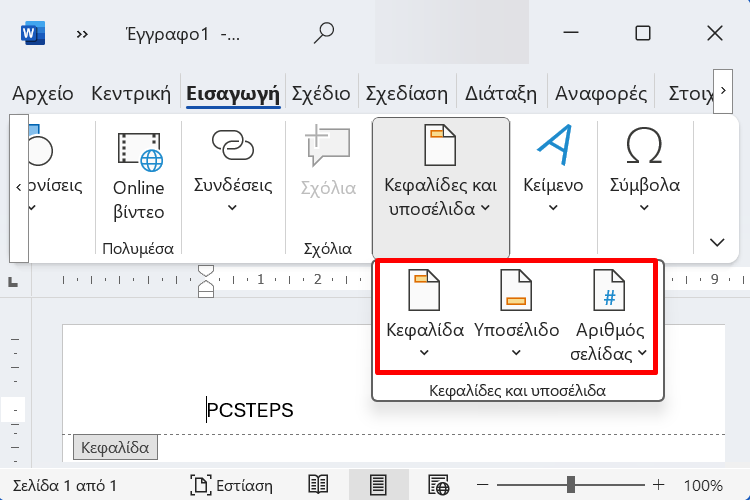This screenshot has width=750, height=500.
Task: Open the search magnifier in title bar
Action: (324, 33)
